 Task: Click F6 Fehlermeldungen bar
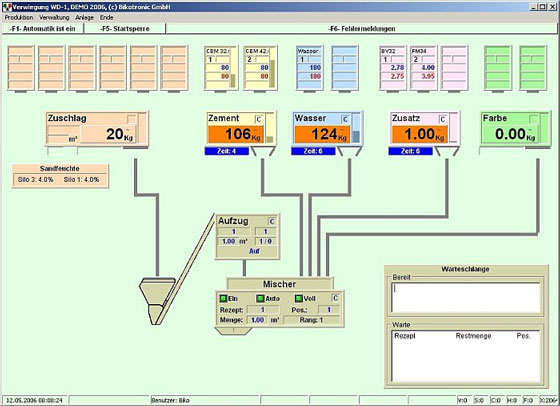point(361,29)
